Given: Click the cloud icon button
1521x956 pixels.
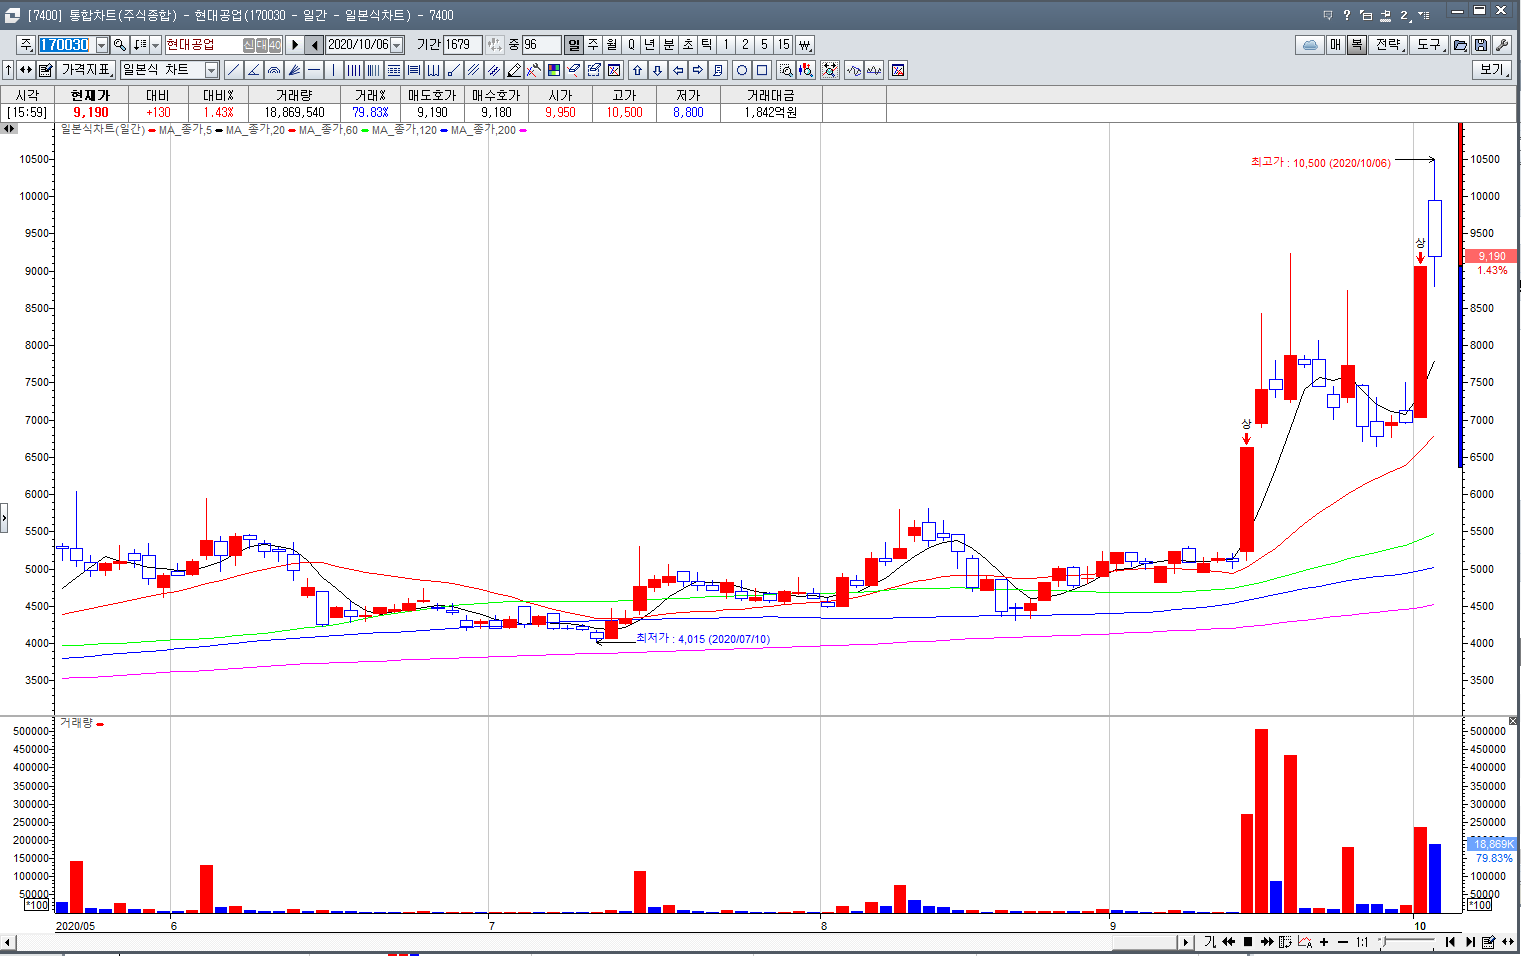Looking at the screenshot, I should (1310, 45).
